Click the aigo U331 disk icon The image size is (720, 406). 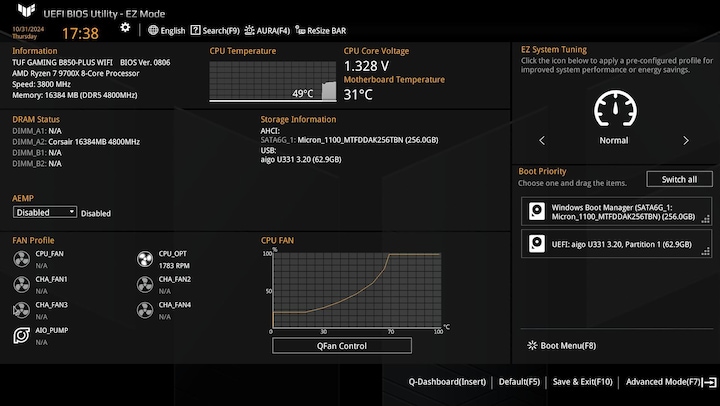click(536, 244)
